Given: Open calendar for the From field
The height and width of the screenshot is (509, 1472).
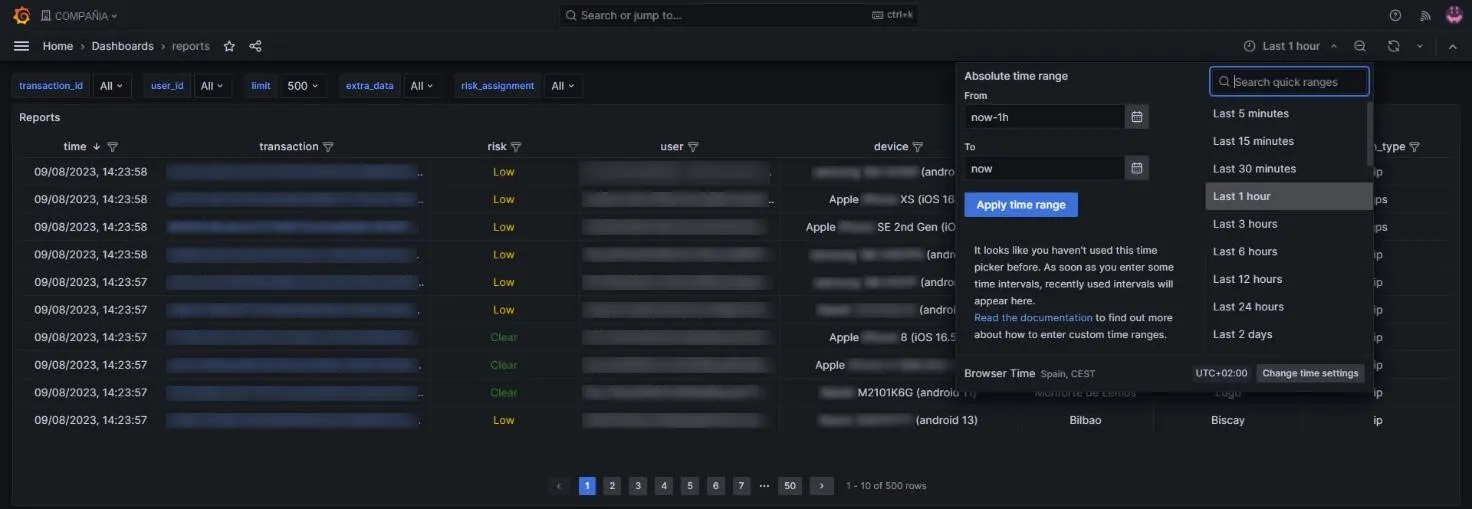Looking at the screenshot, I should click(x=1137, y=117).
